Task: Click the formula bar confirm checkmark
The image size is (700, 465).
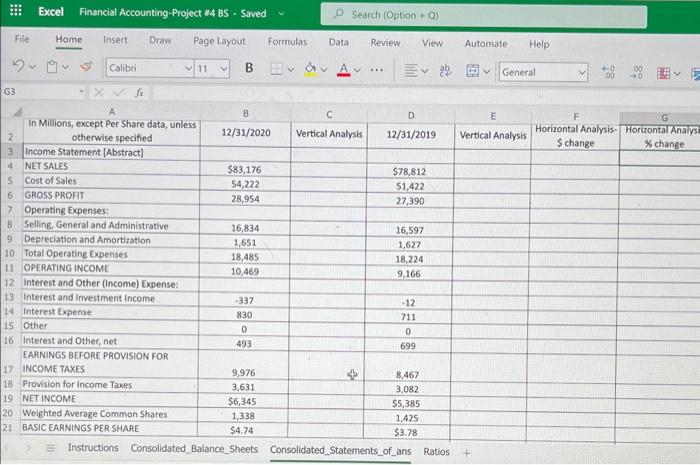Action: [119, 92]
